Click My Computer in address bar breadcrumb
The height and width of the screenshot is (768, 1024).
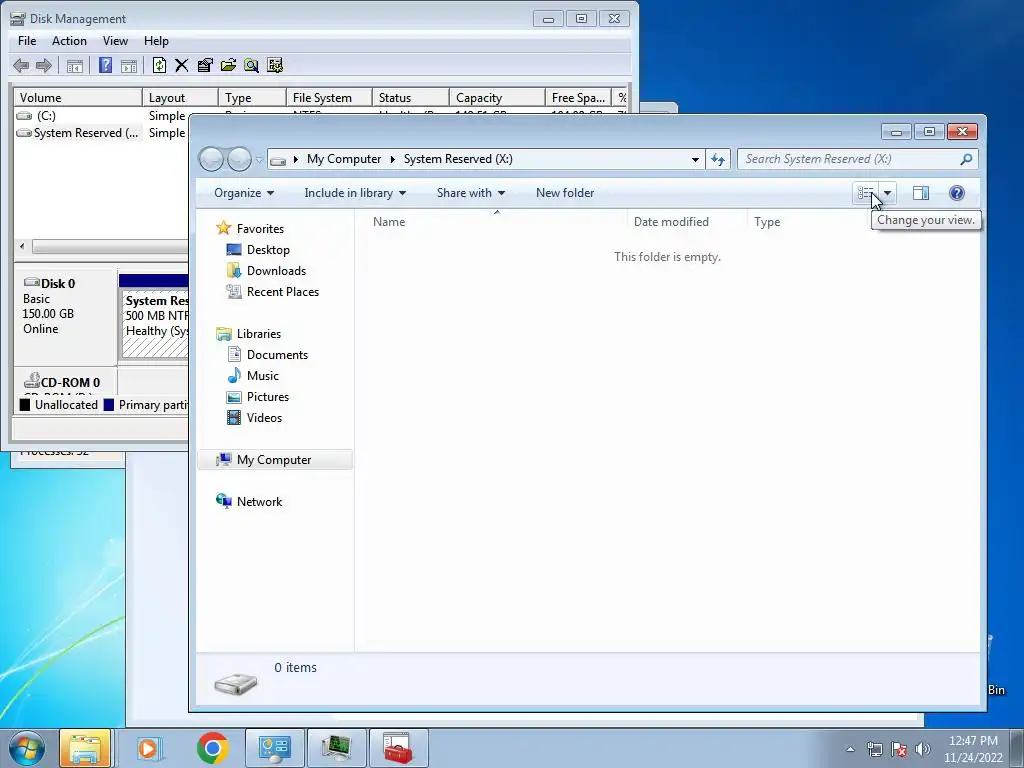click(344, 159)
